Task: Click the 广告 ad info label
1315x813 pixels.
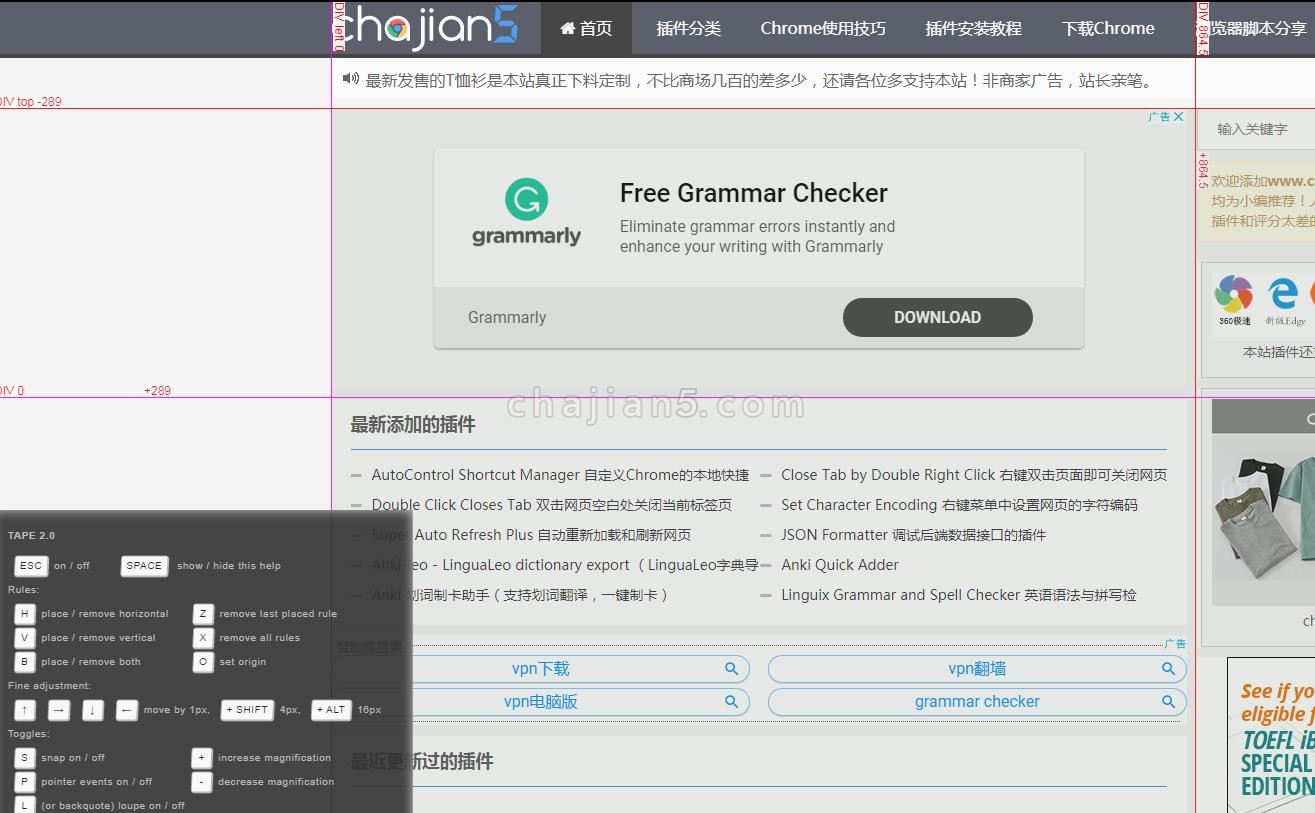Action: 1159,117
